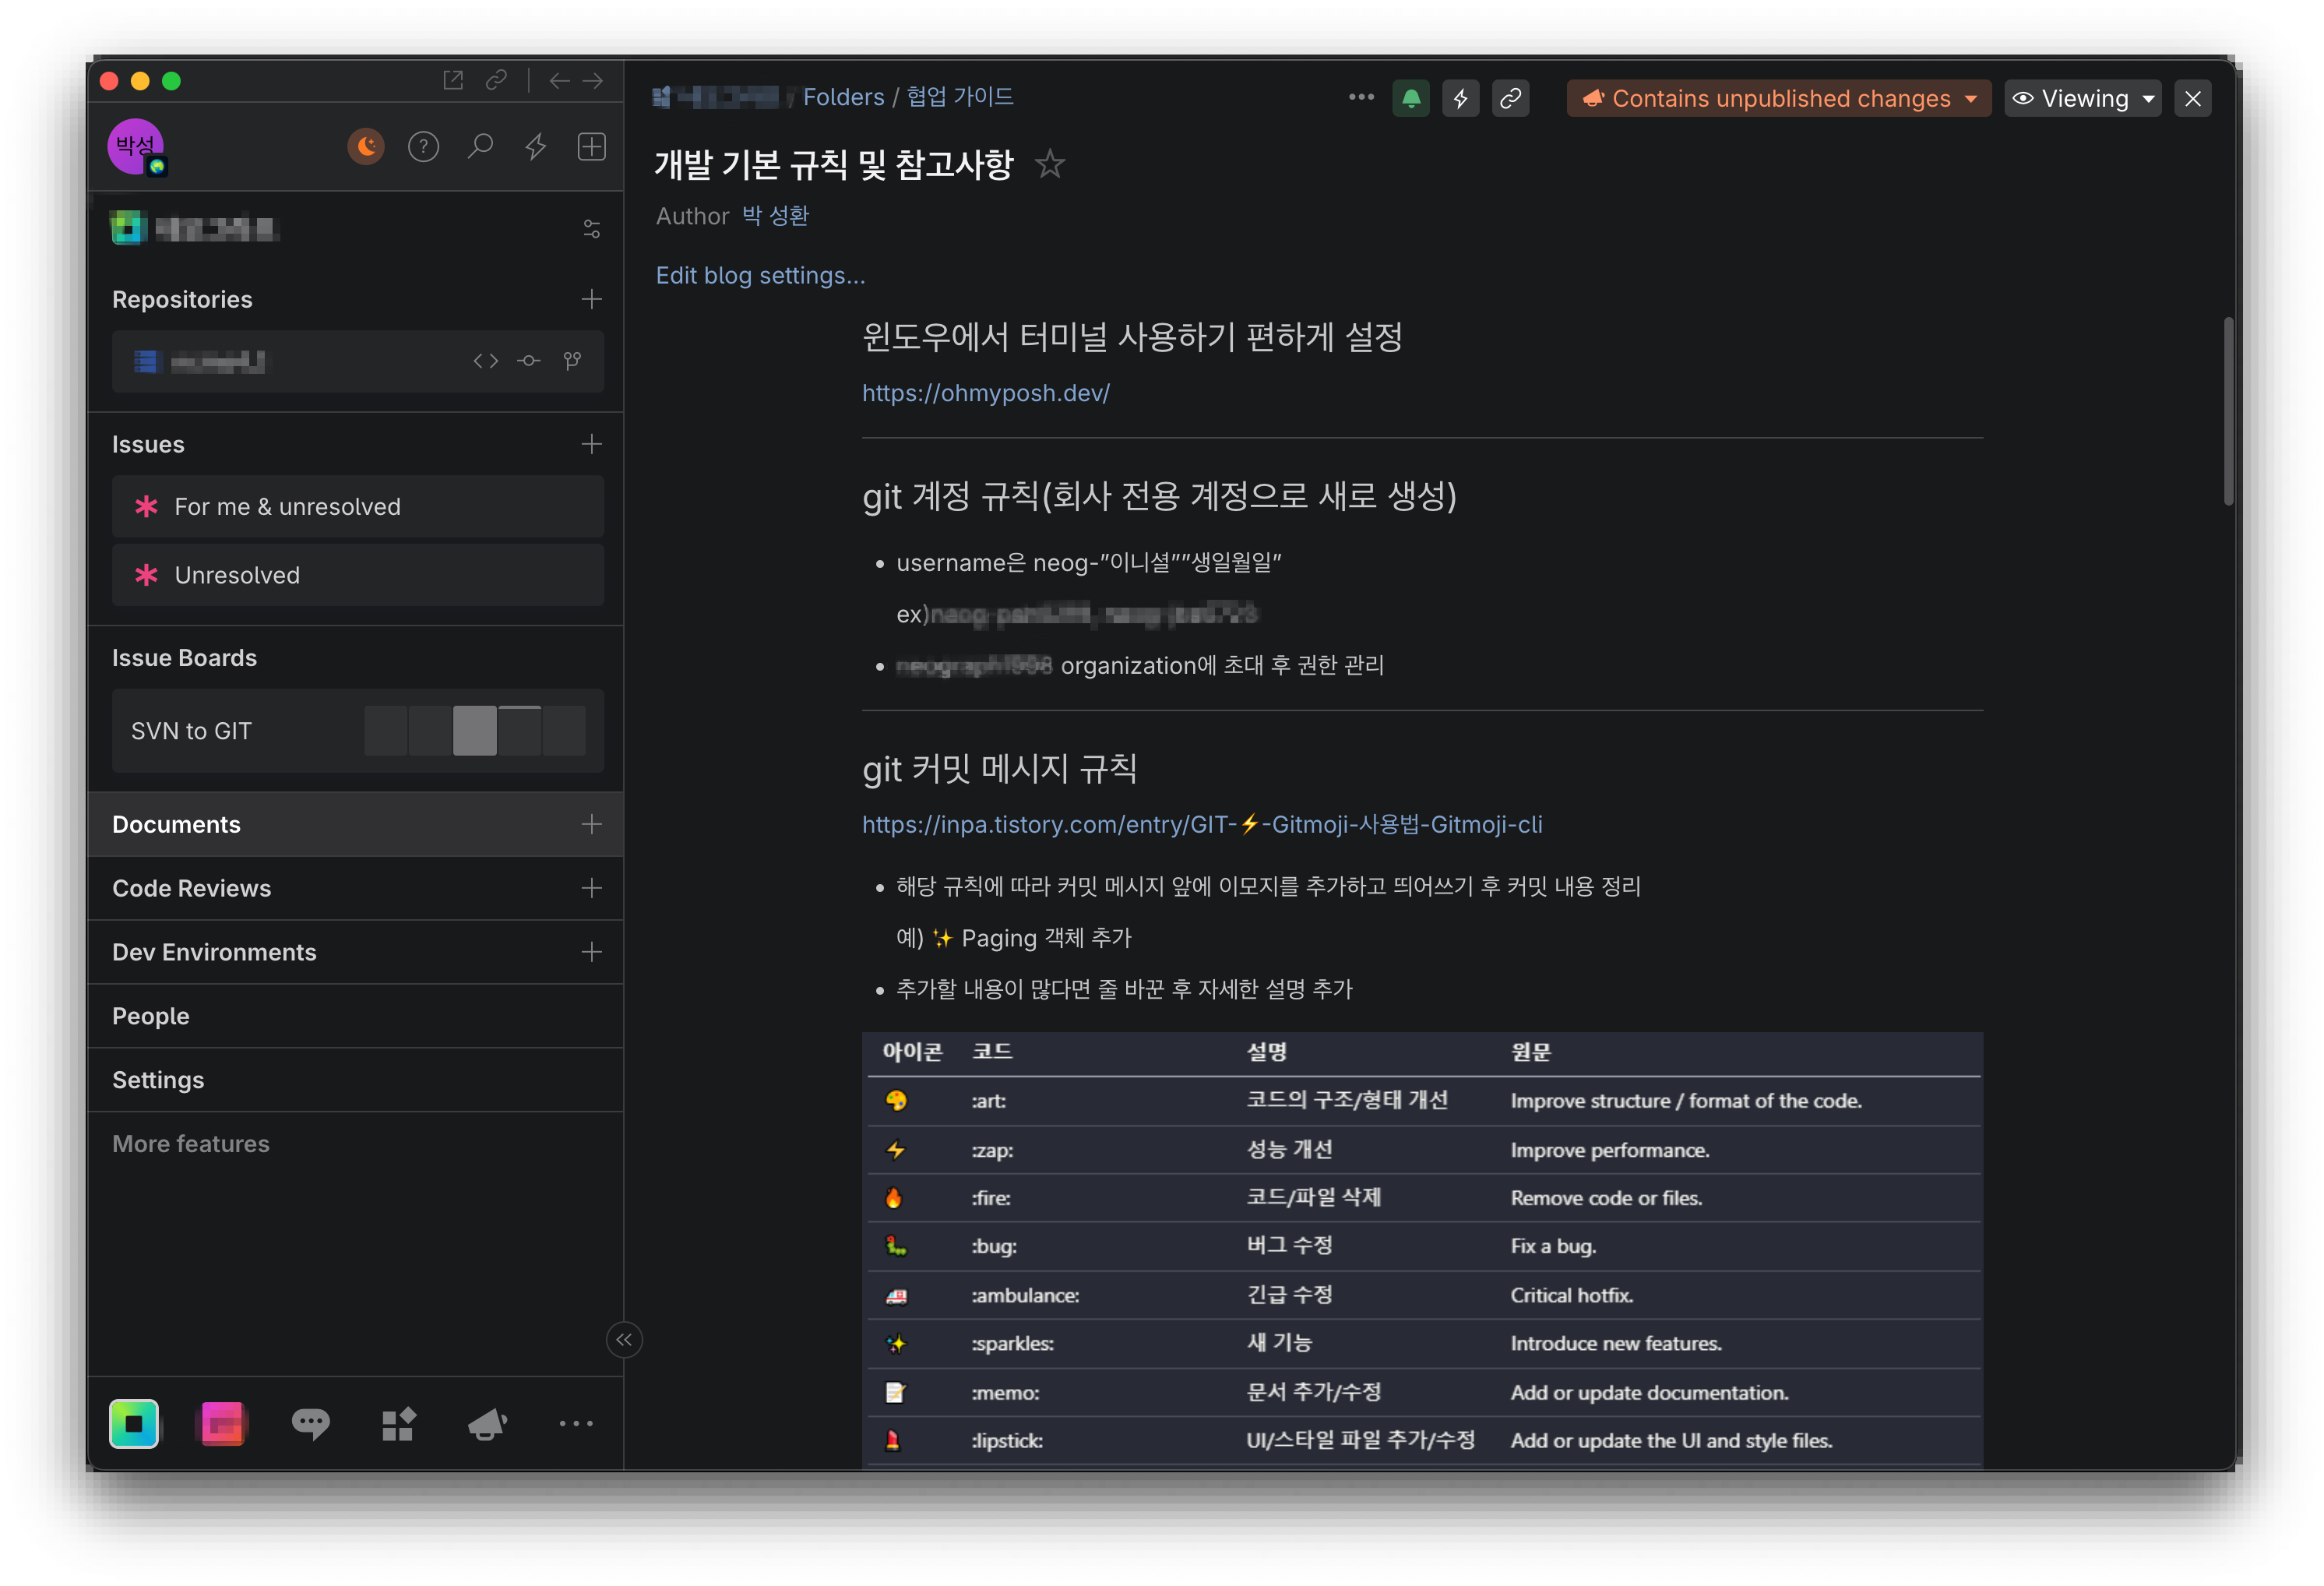Click the search magnifier icon in sidebar
The width and height of the screenshot is (2324, 1586).
click(480, 147)
